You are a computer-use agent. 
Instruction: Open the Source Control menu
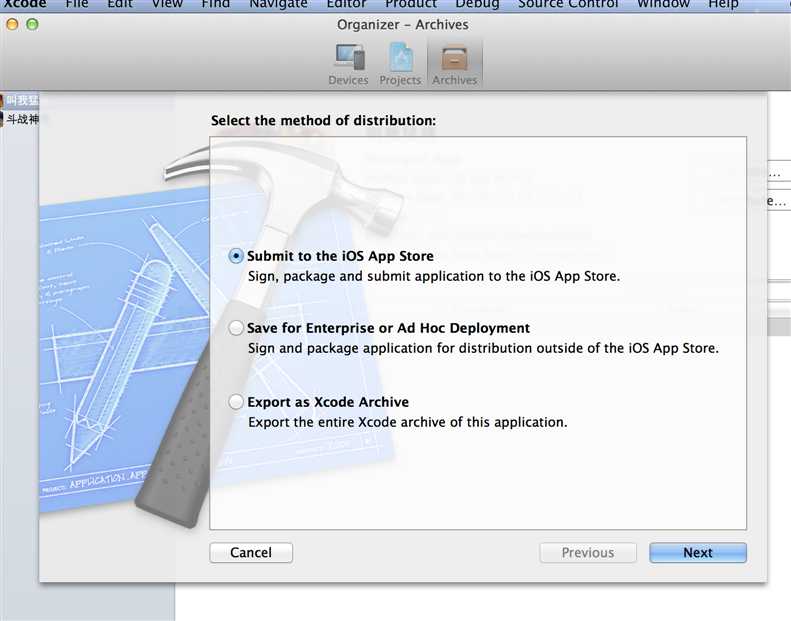coord(568,4)
